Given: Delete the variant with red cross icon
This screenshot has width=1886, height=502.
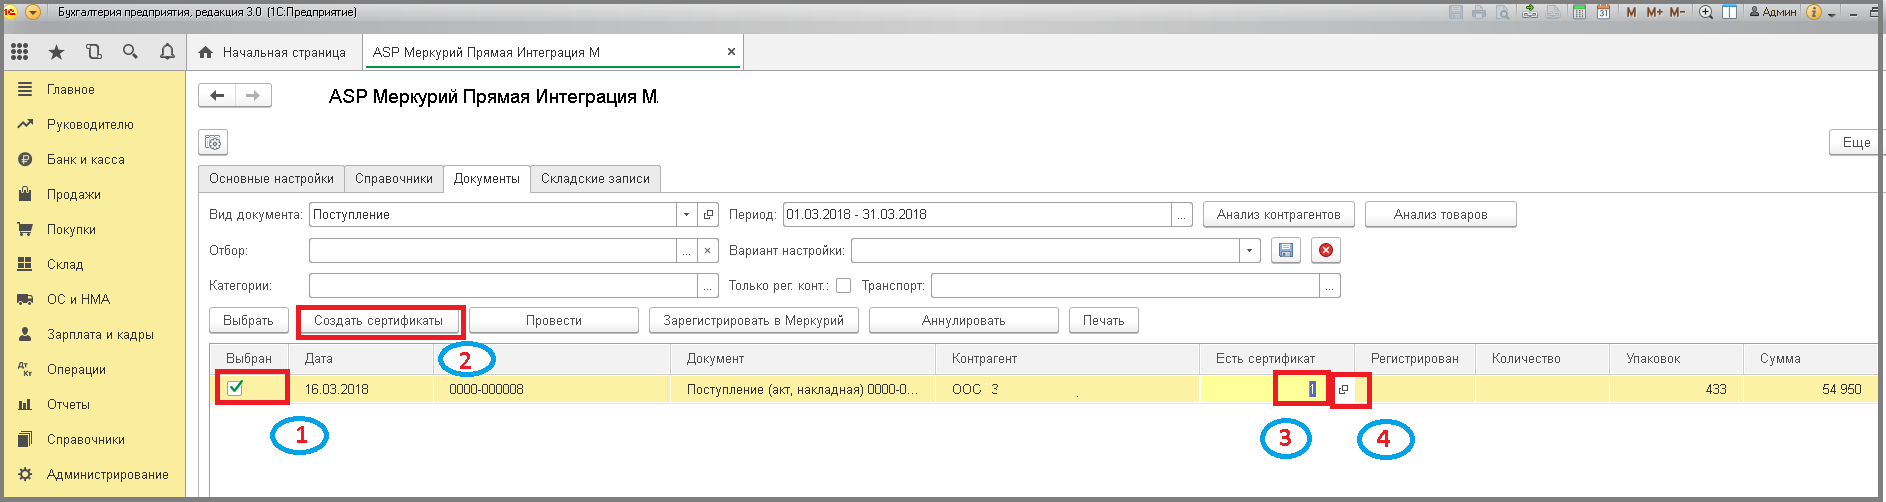Looking at the screenshot, I should coord(1326,250).
